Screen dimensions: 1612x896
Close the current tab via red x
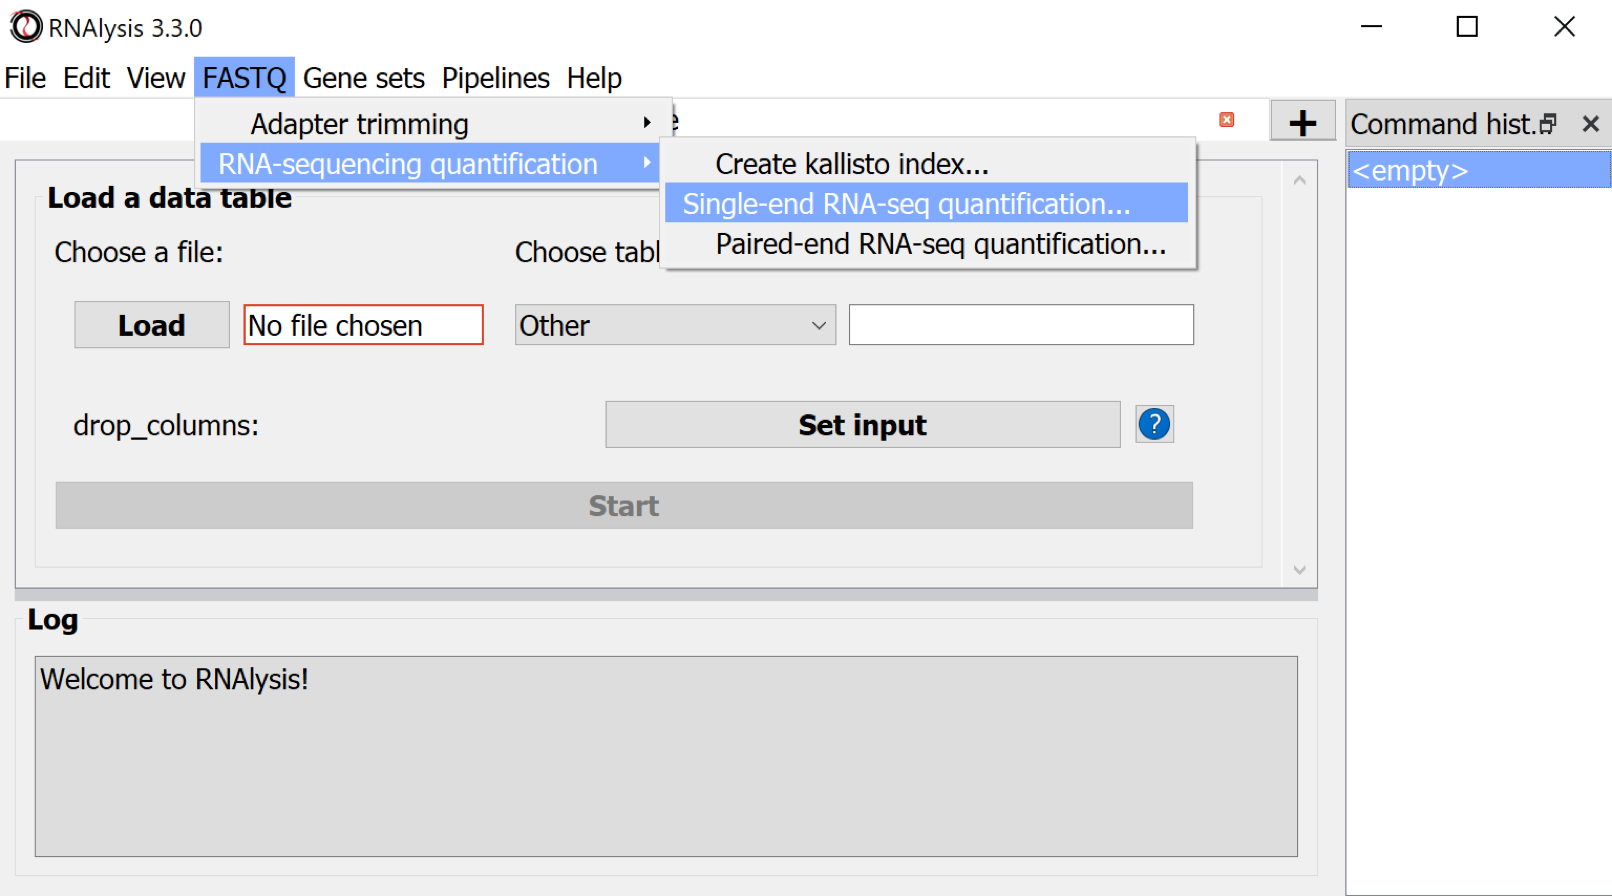[1226, 120]
